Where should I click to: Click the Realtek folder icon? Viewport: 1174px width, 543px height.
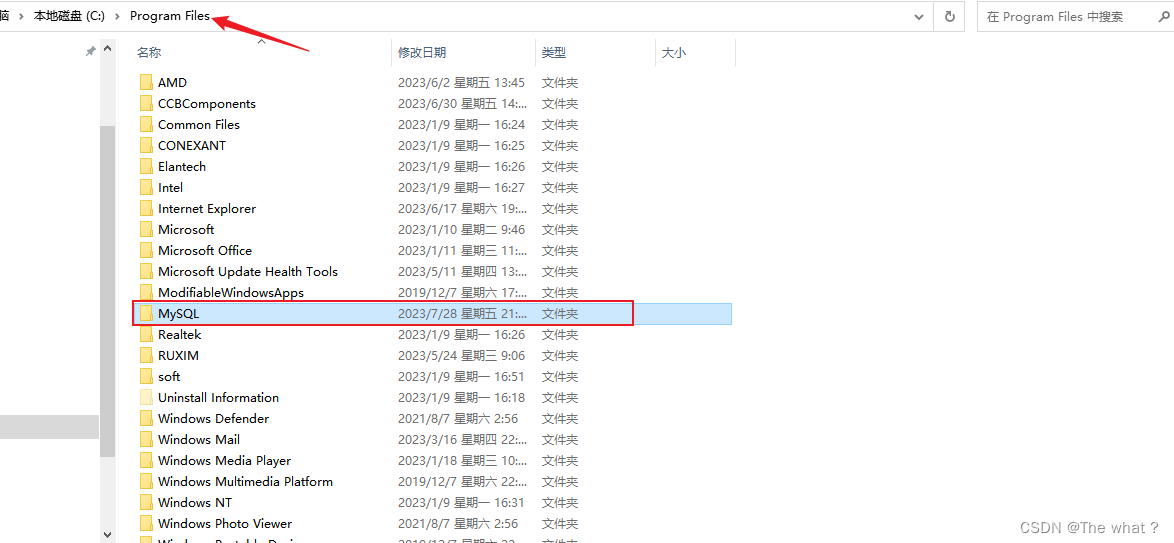(x=146, y=334)
